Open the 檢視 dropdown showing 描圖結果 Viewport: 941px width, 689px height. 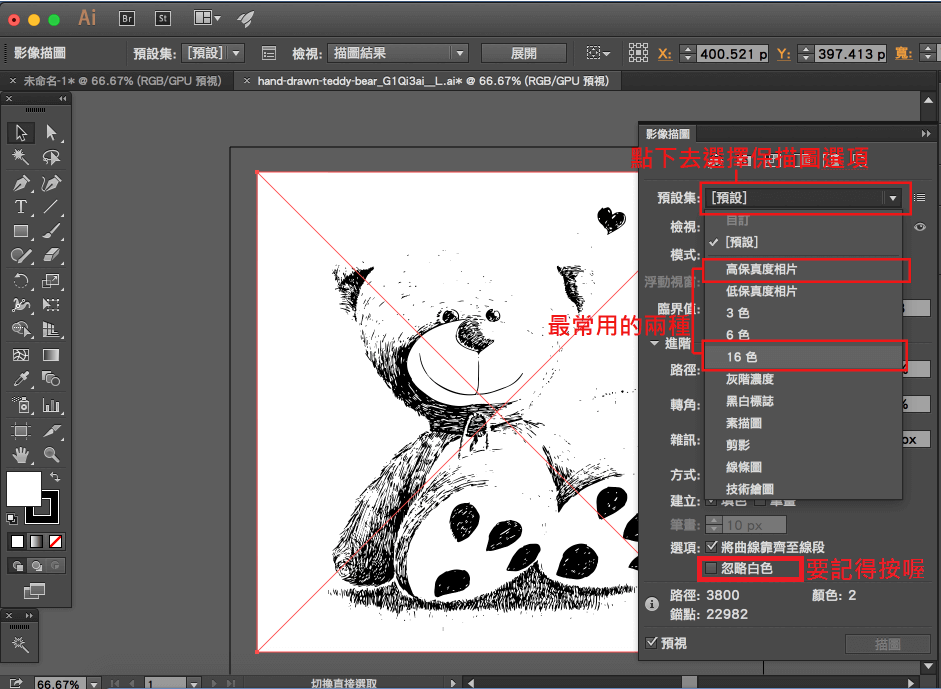(400, 53)
